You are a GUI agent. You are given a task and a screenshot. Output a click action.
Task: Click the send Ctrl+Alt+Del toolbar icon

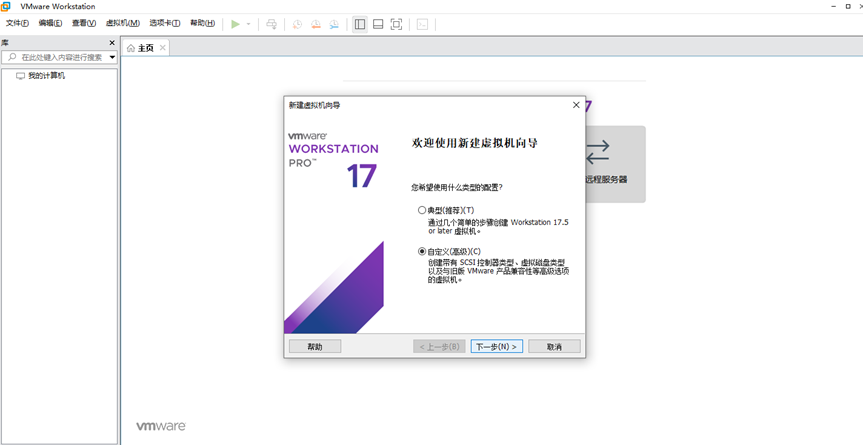pos(271,24)
